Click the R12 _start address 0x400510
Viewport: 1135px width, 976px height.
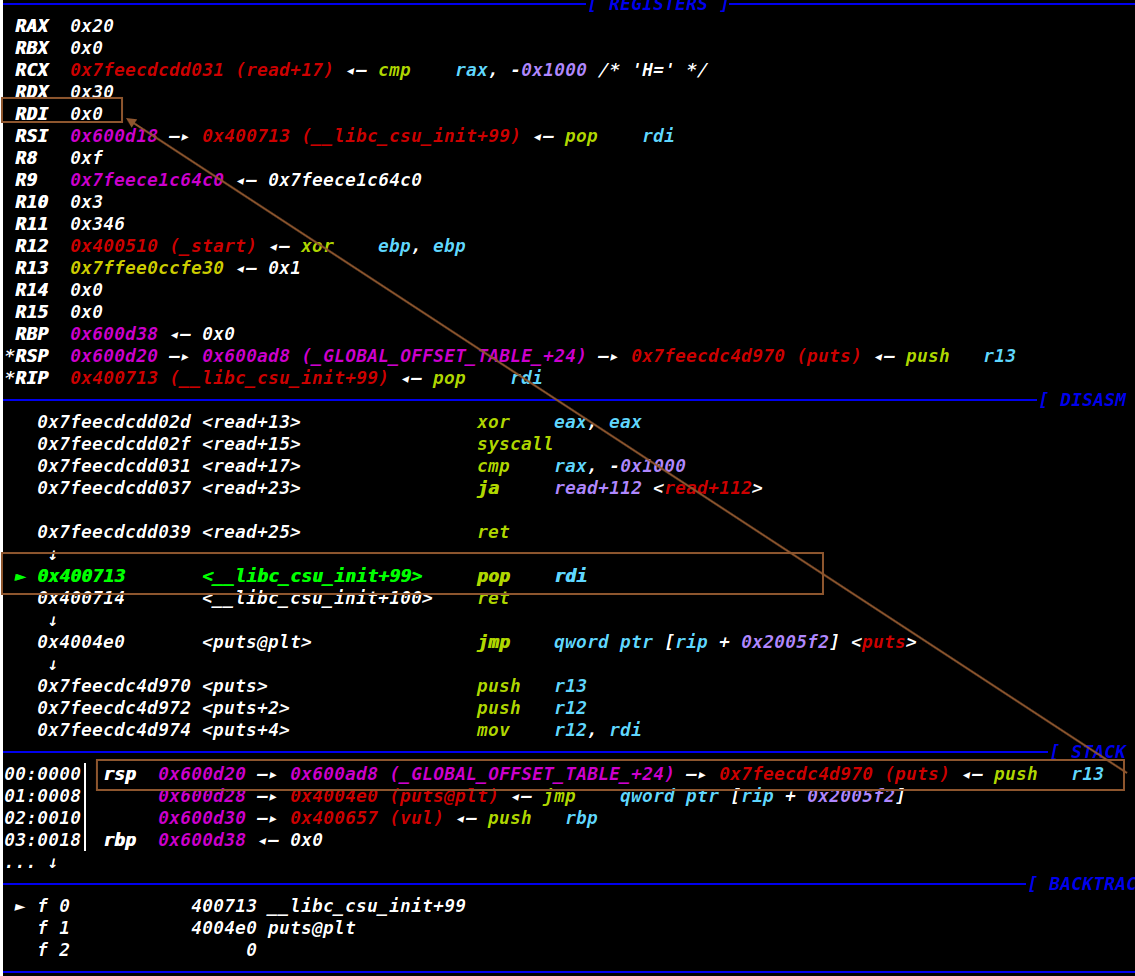pyautogui.click(x=115, y=246)
